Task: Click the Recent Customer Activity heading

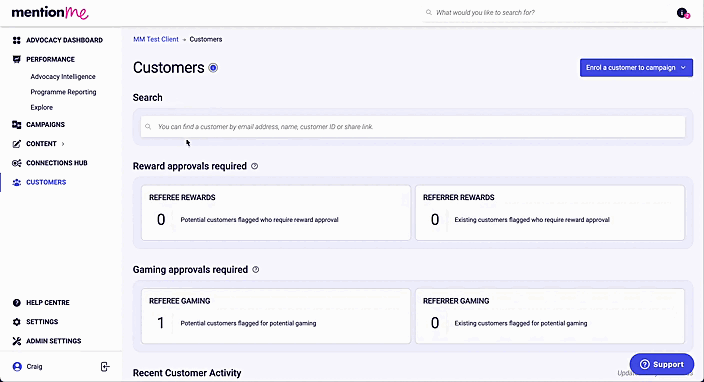Action: 187,373
